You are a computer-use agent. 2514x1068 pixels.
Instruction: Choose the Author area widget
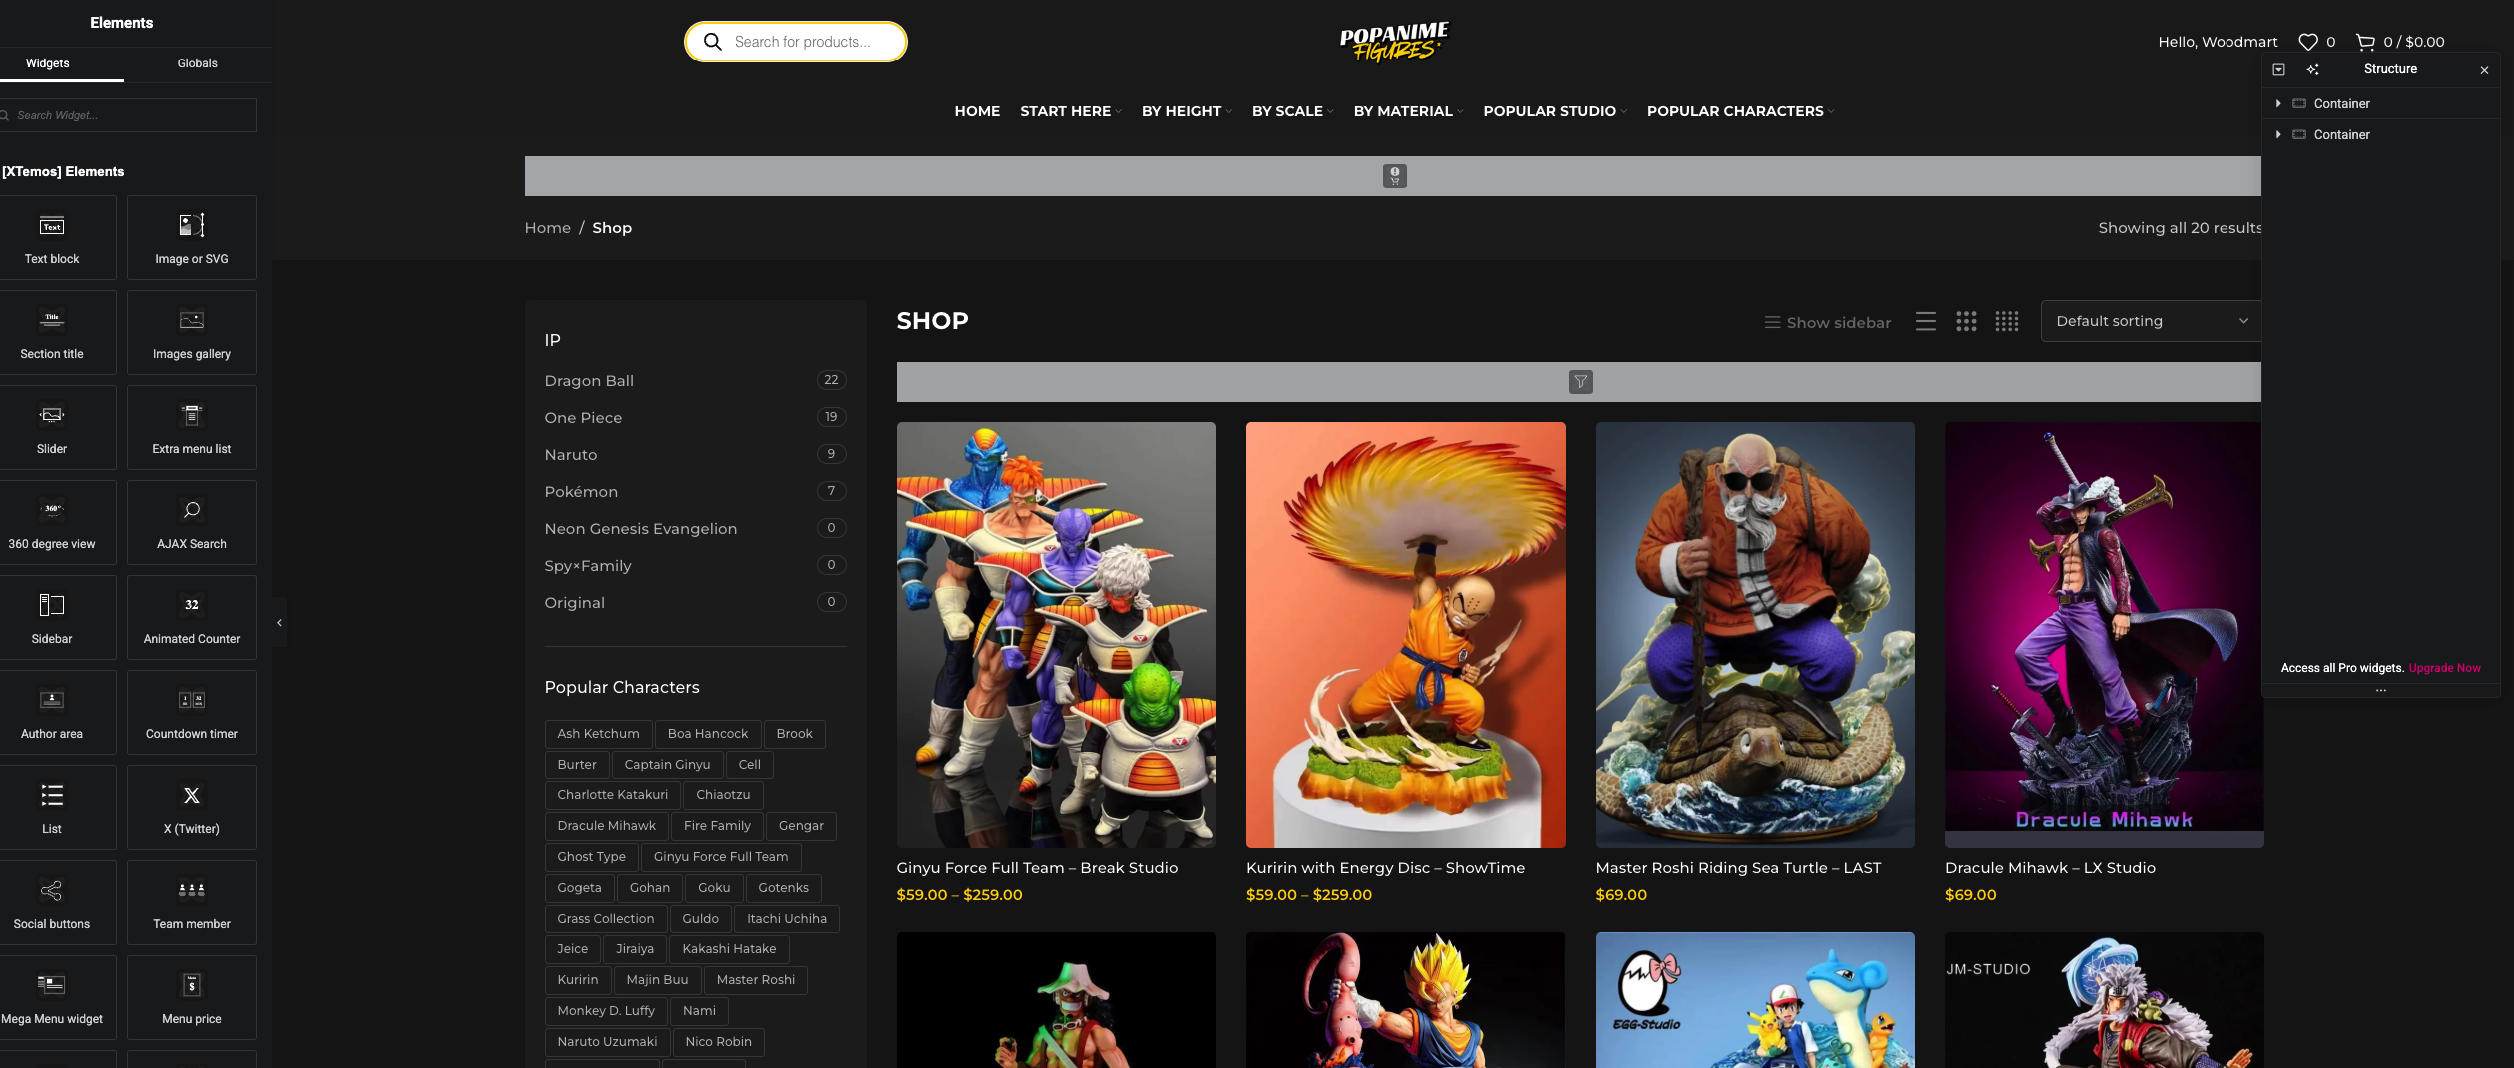coord(52,712)
